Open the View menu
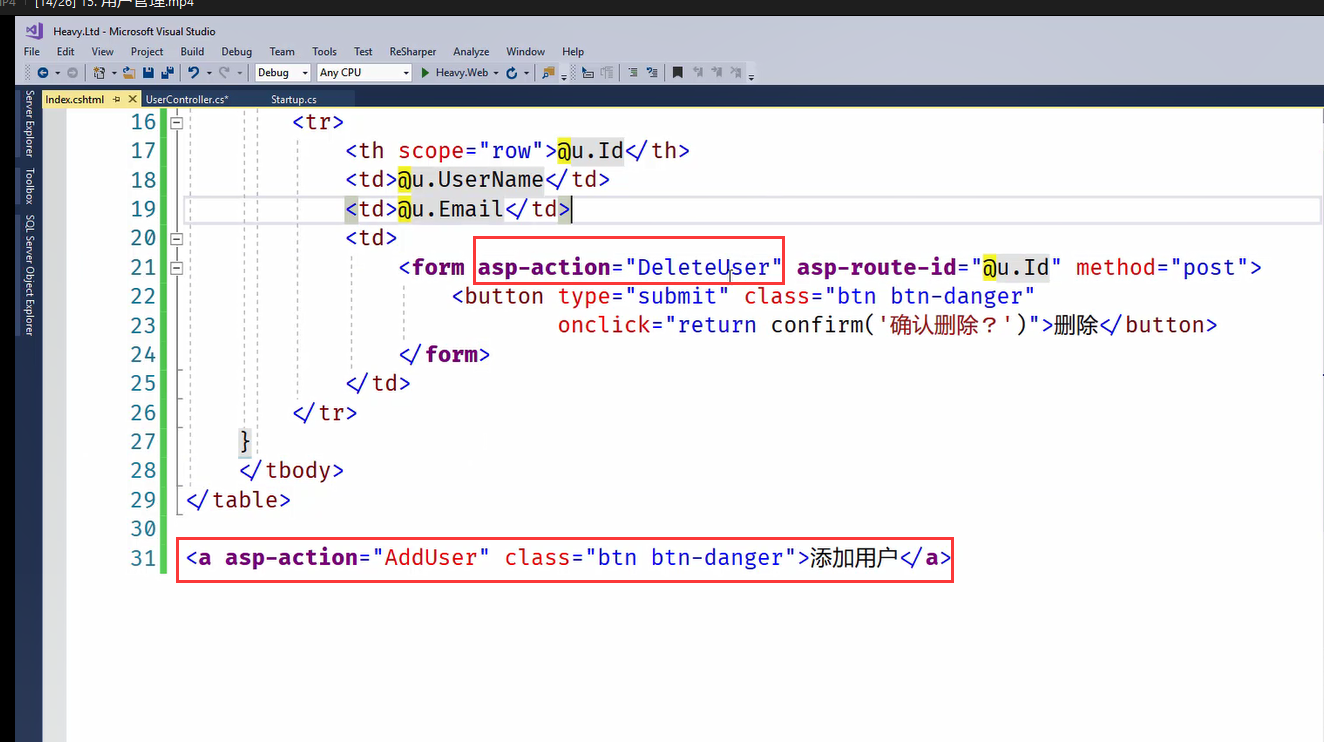The width and height of the screenshot is (1324, 742). tap(102, 52)
